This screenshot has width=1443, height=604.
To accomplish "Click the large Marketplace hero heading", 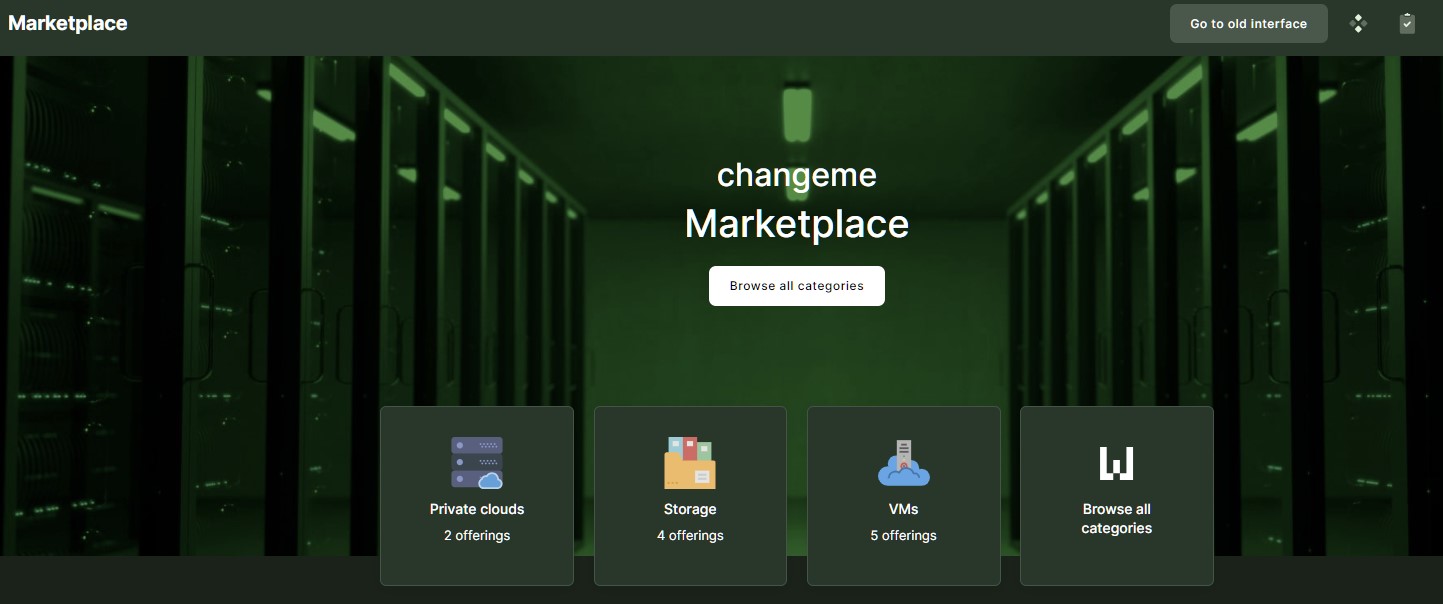I will pyautogui.click(x=796, y=224).
